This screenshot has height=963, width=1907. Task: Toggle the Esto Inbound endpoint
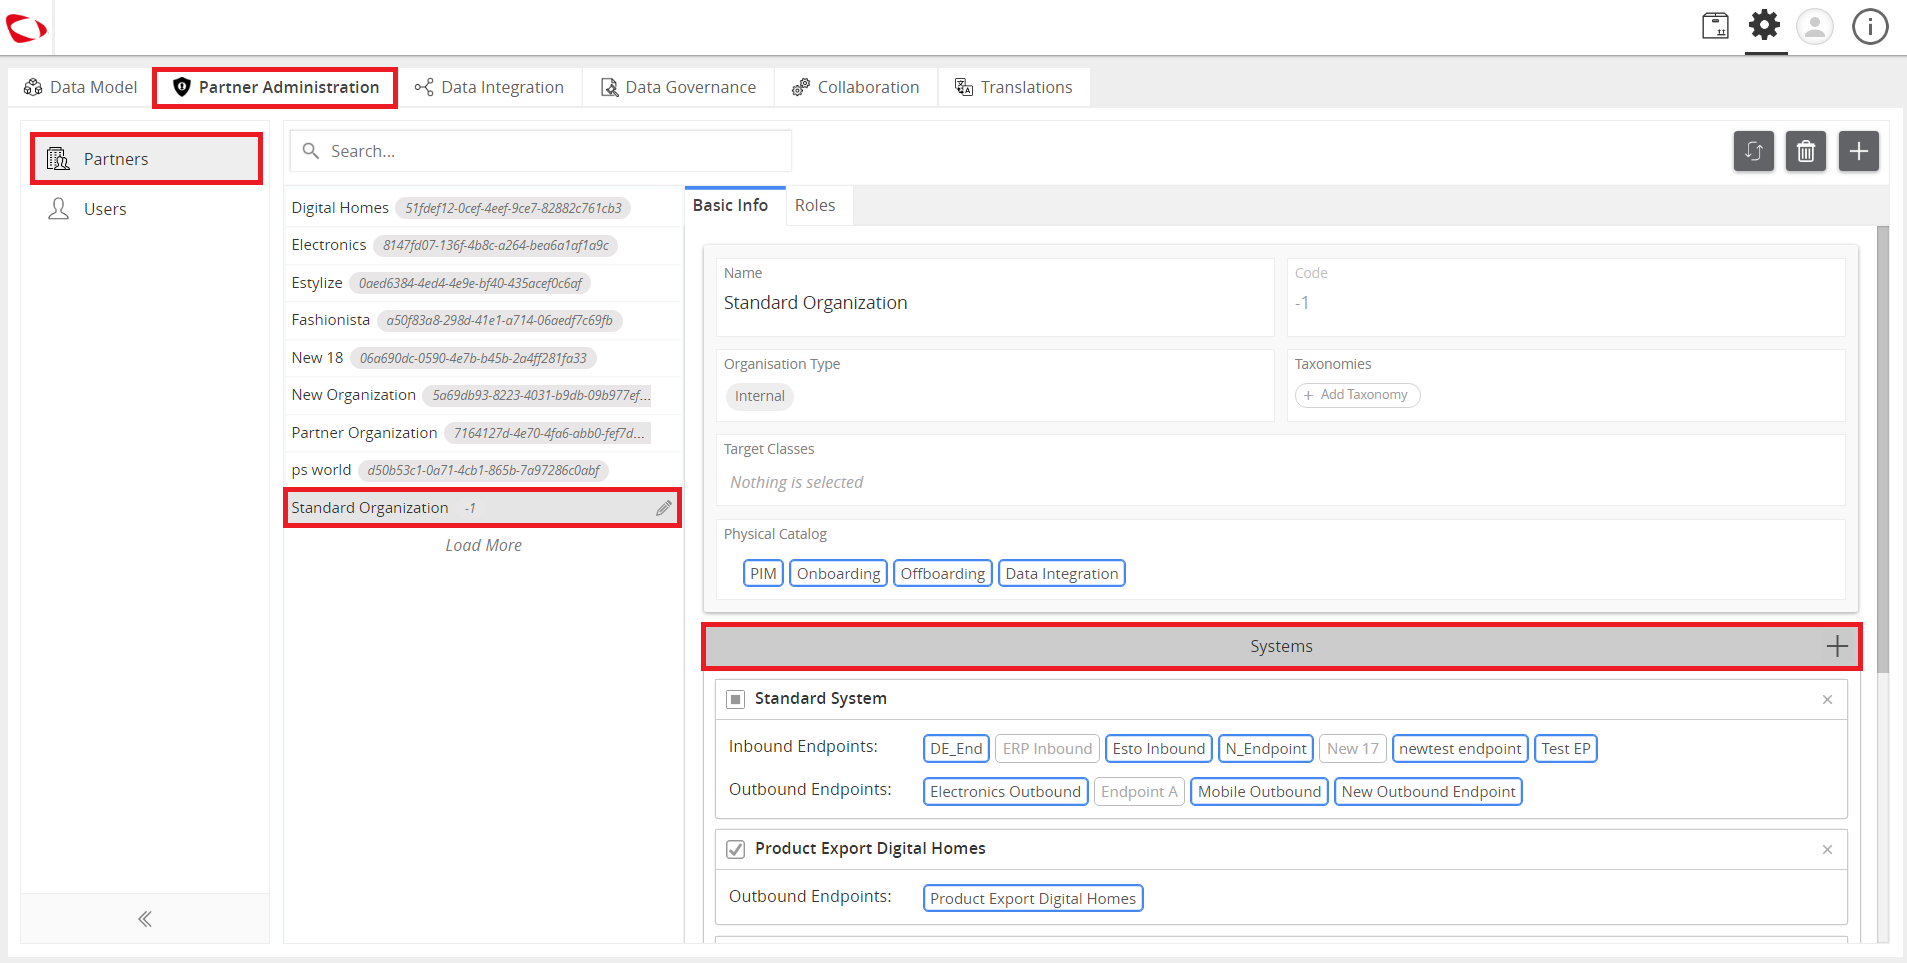[1159, 748]
